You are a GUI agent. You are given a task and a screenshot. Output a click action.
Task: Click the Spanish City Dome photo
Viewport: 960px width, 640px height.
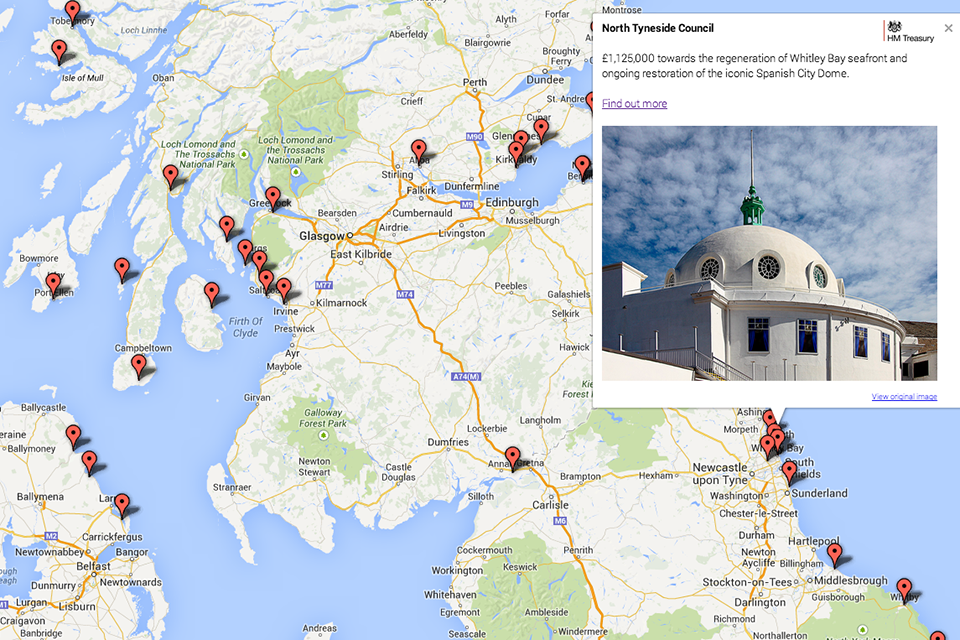[x=769, y=252]
